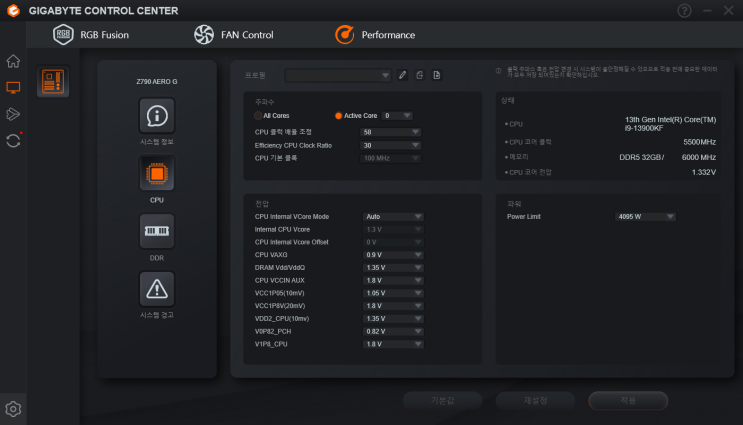This screenshot has height=425, width=743.
Task: Open the CPU VCCIN AUX dropdown
Action: 393,280
